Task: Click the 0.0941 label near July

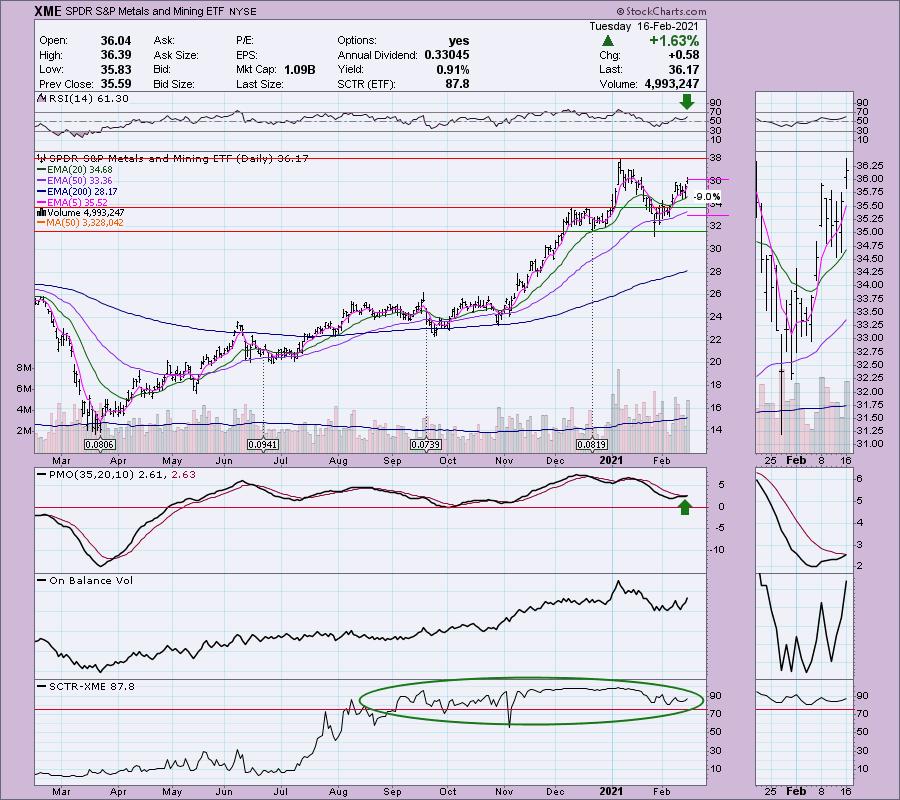Action: point(262,445)
